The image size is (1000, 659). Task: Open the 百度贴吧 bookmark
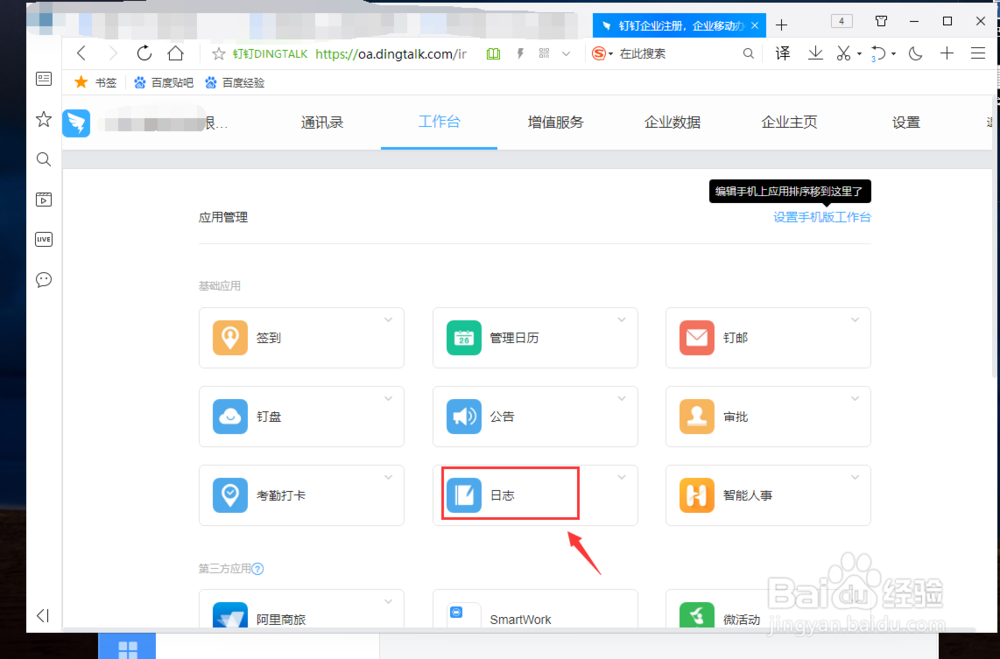[164, 82]
